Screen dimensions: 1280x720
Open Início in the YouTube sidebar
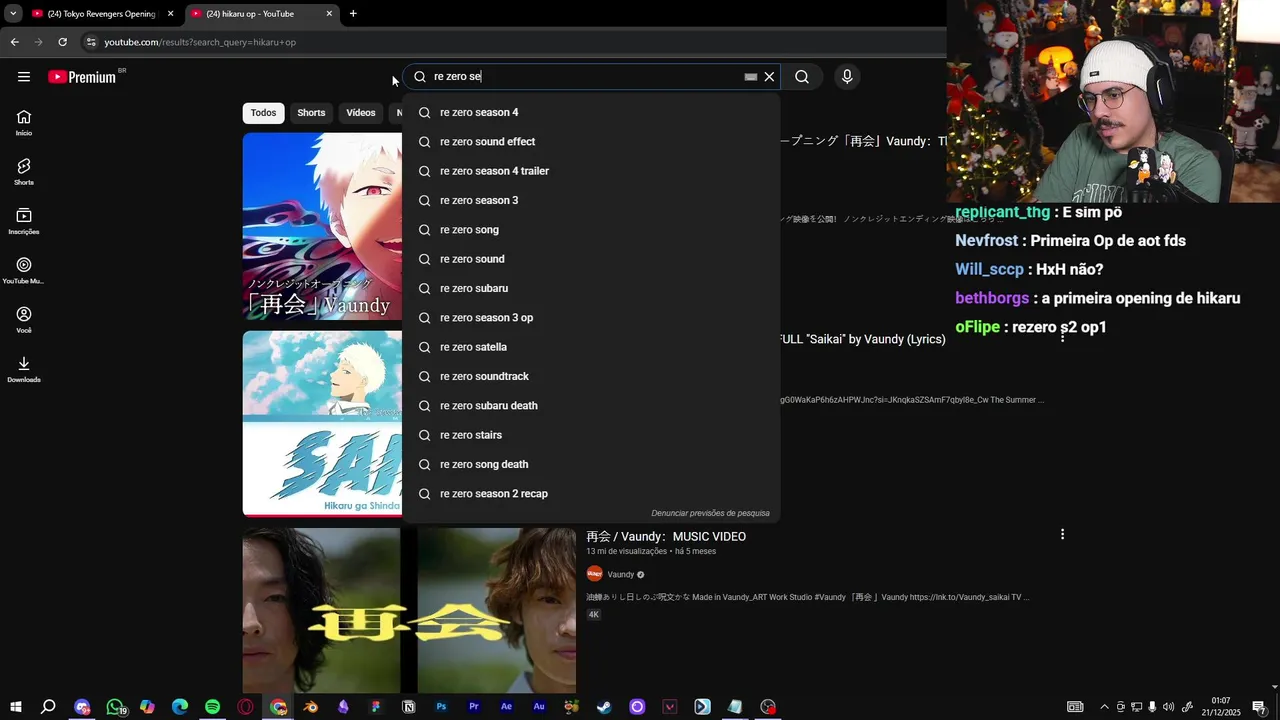point(24,123)
